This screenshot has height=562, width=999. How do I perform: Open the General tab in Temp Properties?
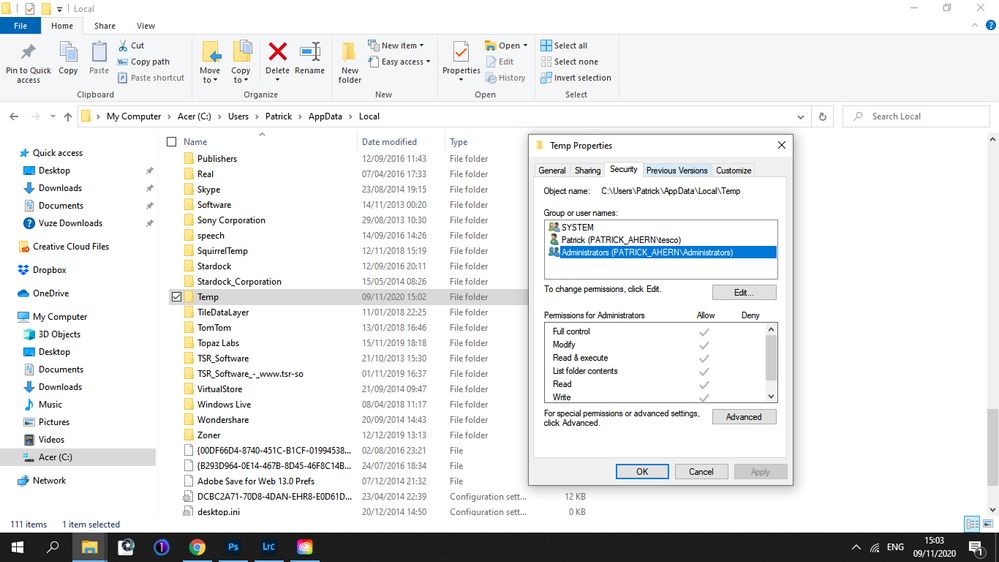(x=552, y=170)
